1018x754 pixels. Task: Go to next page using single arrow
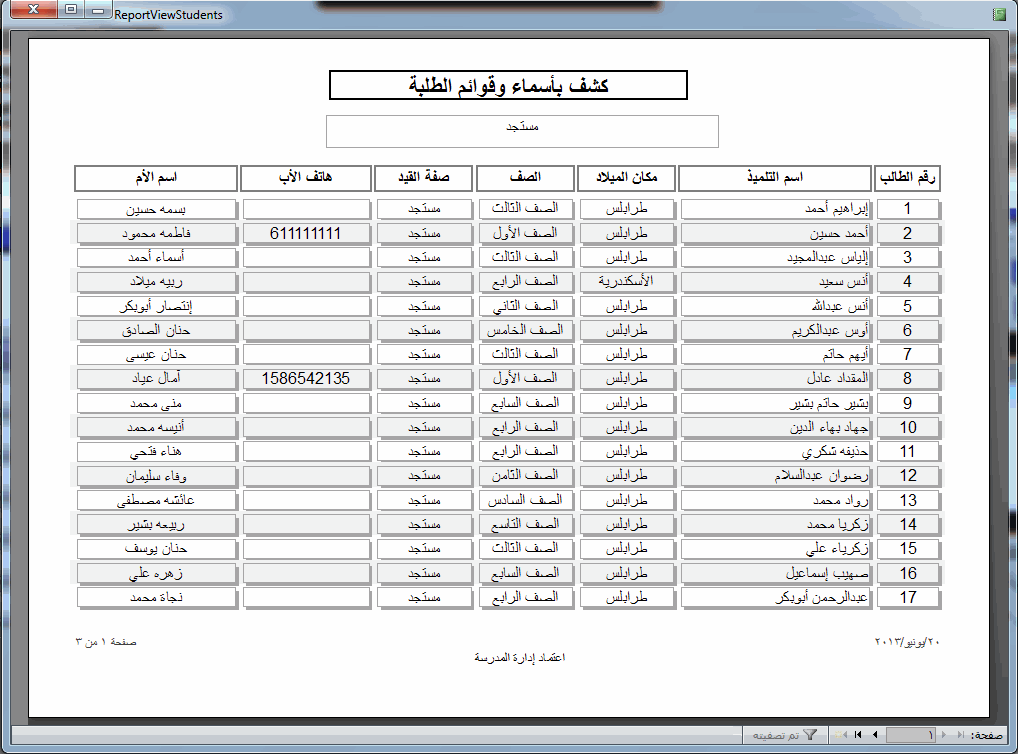[875, 735]
